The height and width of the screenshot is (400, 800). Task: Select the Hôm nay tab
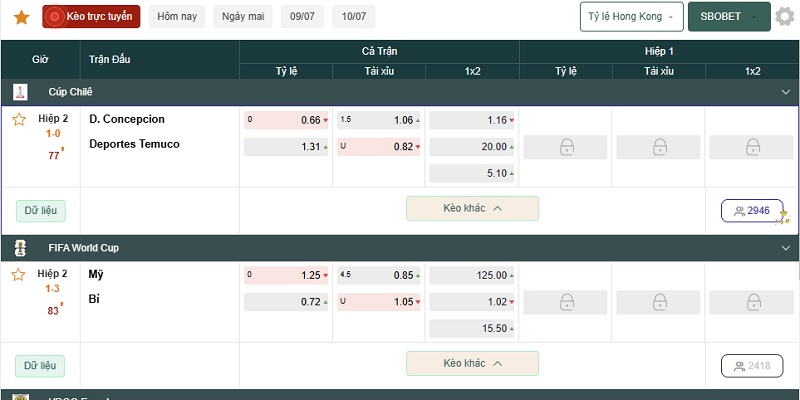point(177,17)
